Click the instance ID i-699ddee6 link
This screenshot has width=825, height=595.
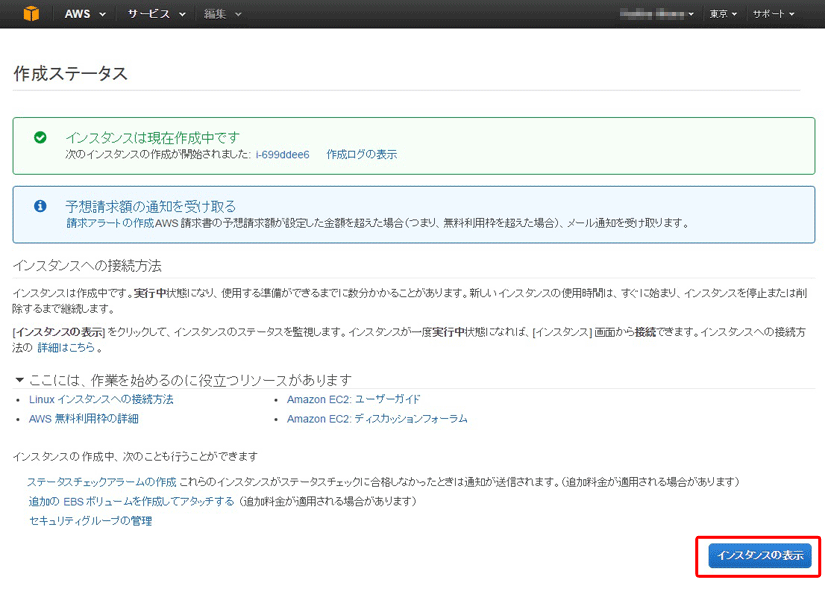[283, 155]
